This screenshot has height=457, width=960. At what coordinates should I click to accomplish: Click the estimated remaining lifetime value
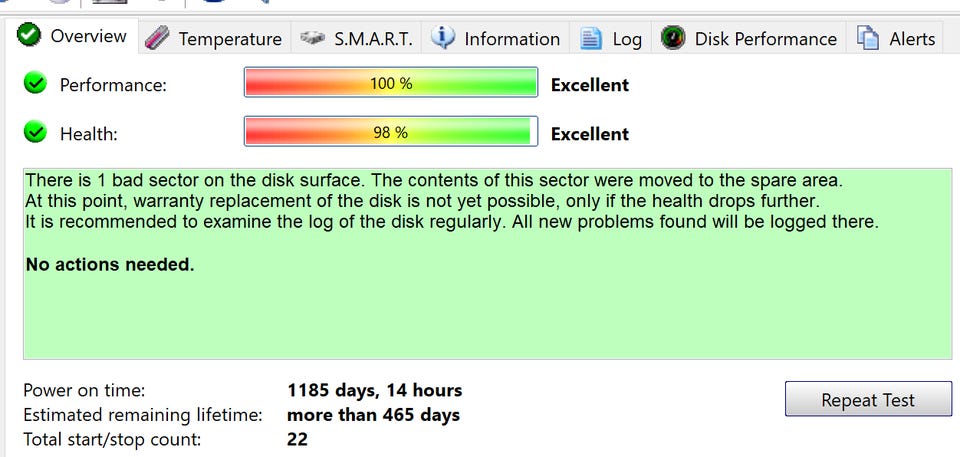click(373, 414)
